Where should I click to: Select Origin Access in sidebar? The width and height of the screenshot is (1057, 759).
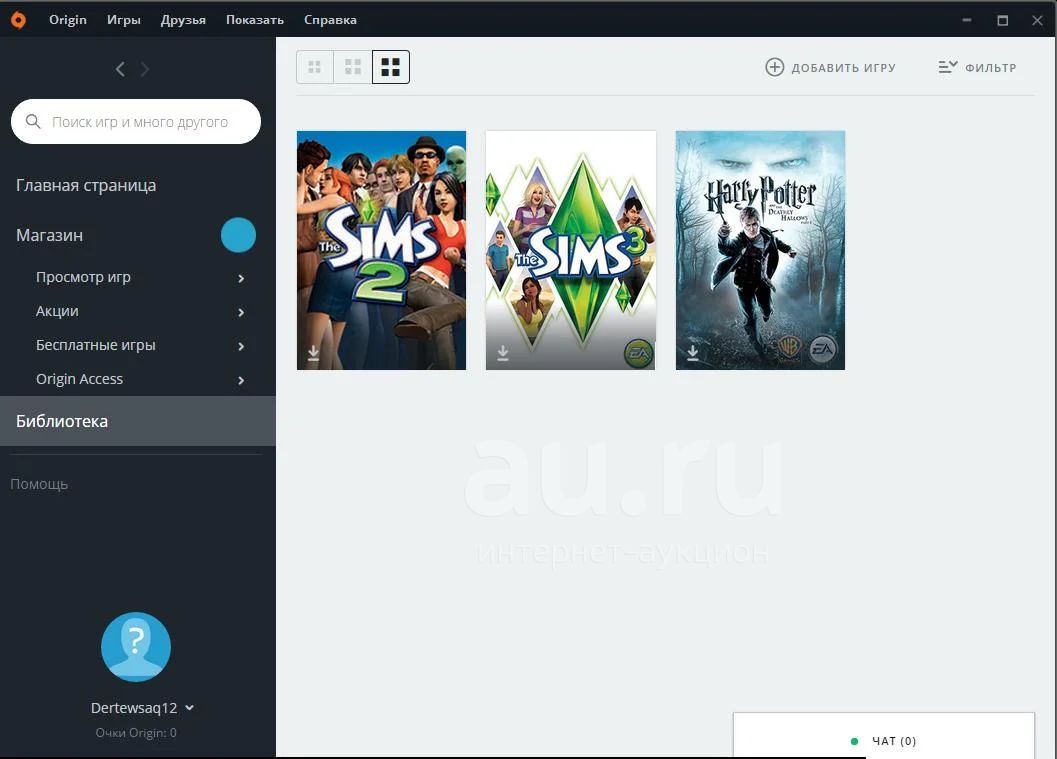coord(80,379)
